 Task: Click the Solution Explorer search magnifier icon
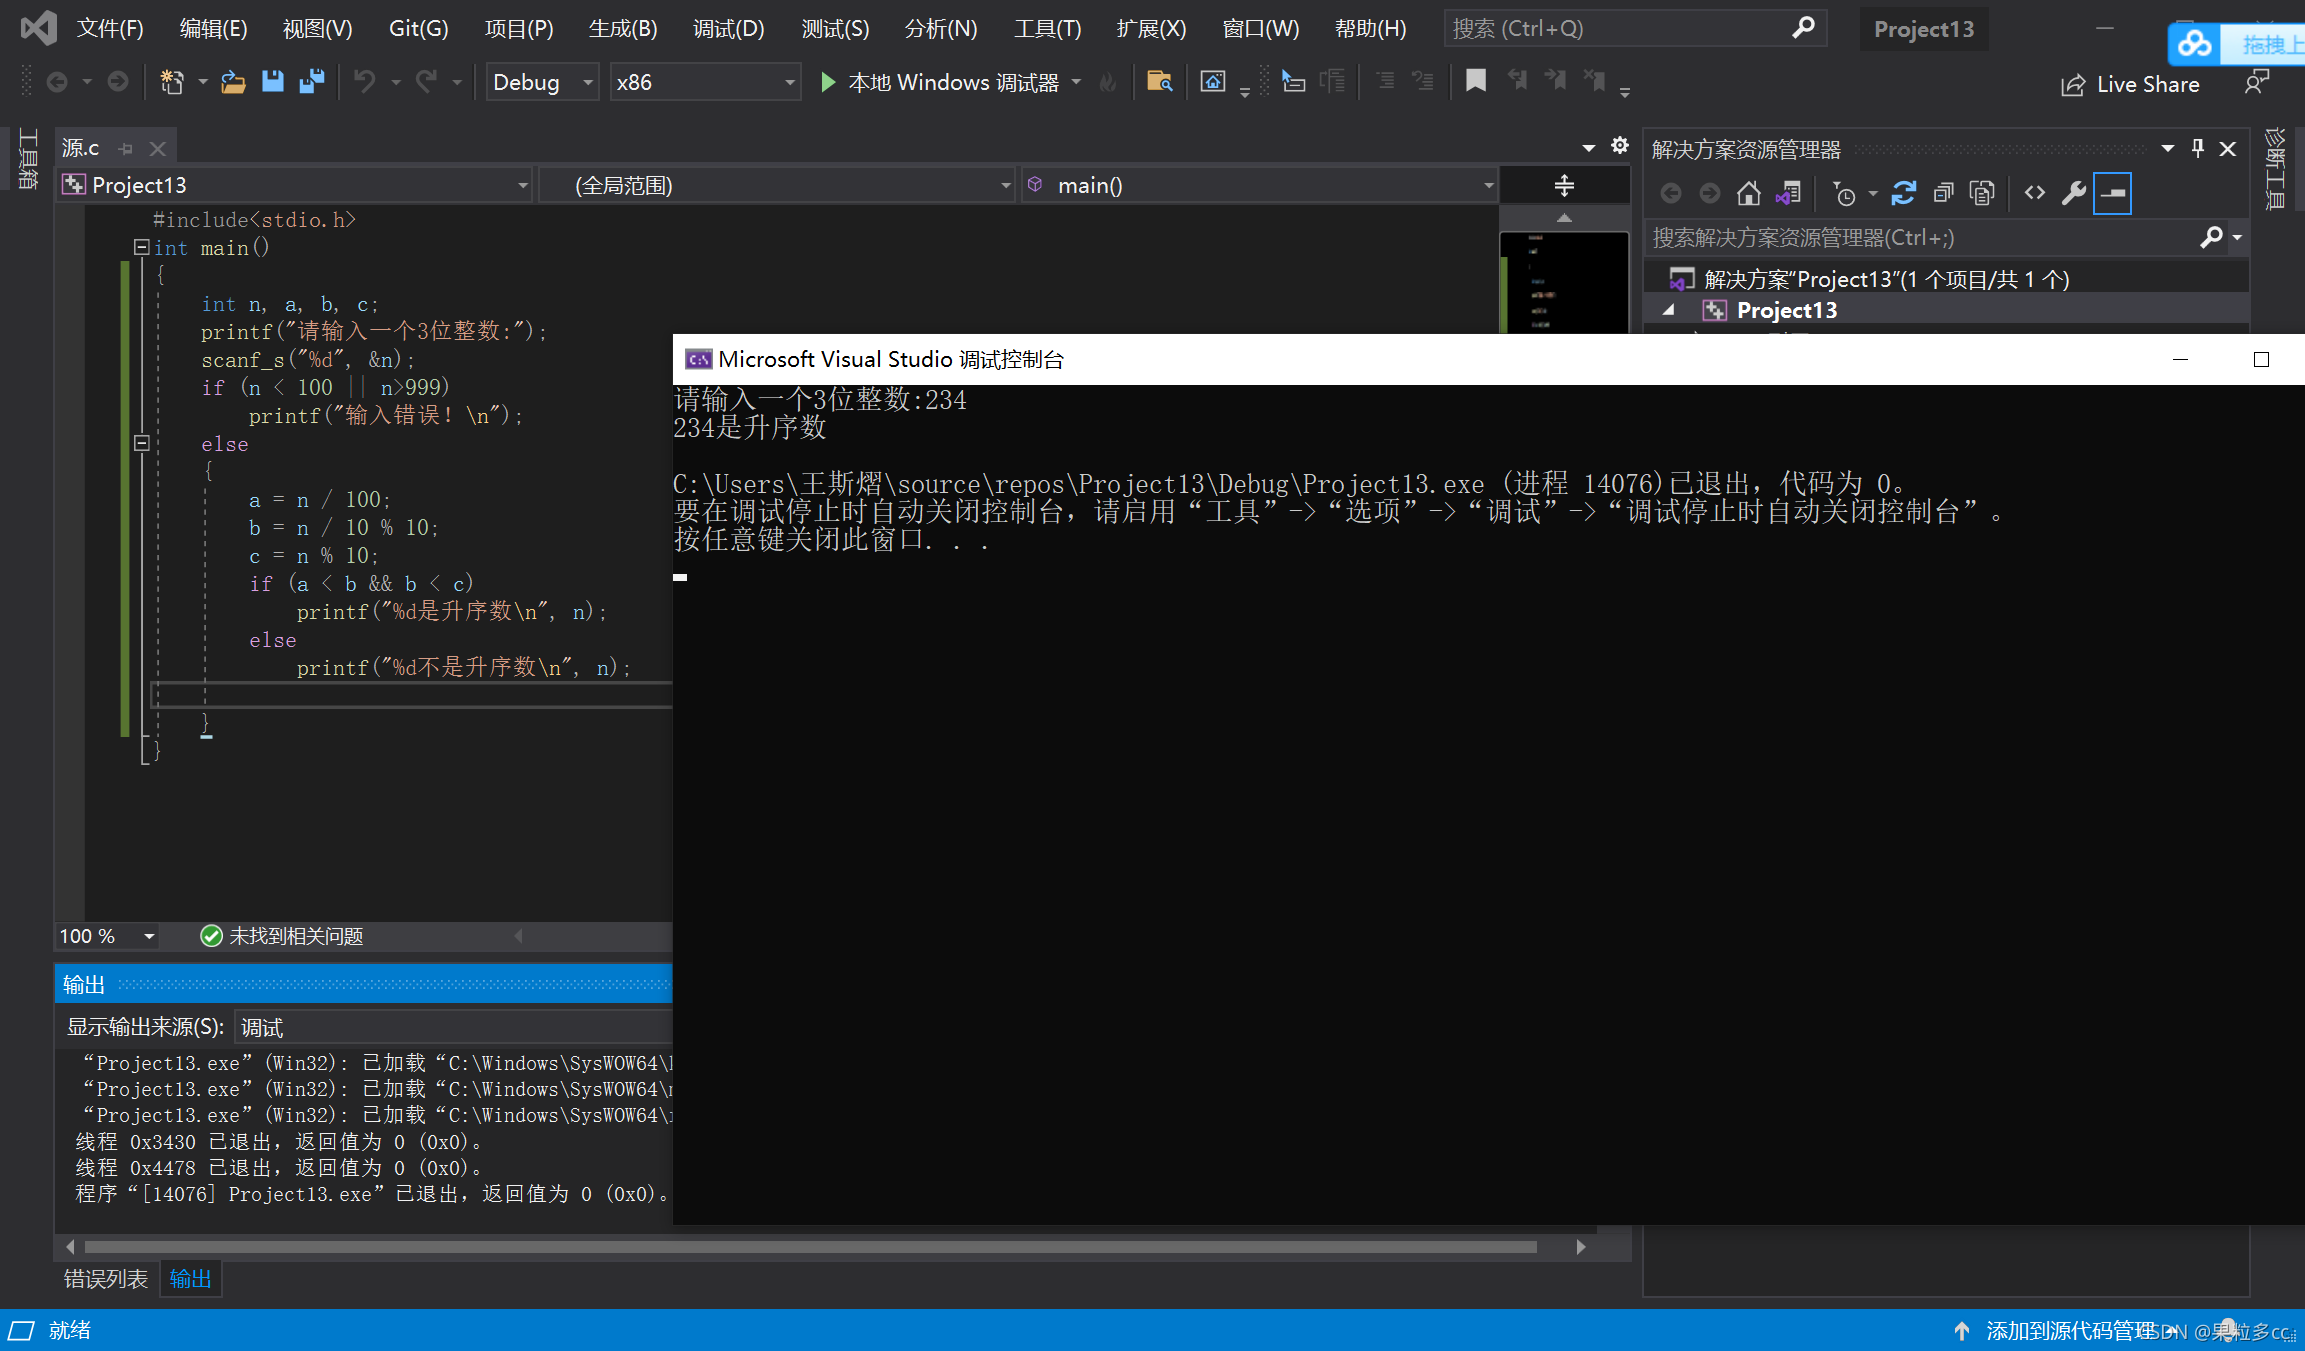tap(2211, 237)
